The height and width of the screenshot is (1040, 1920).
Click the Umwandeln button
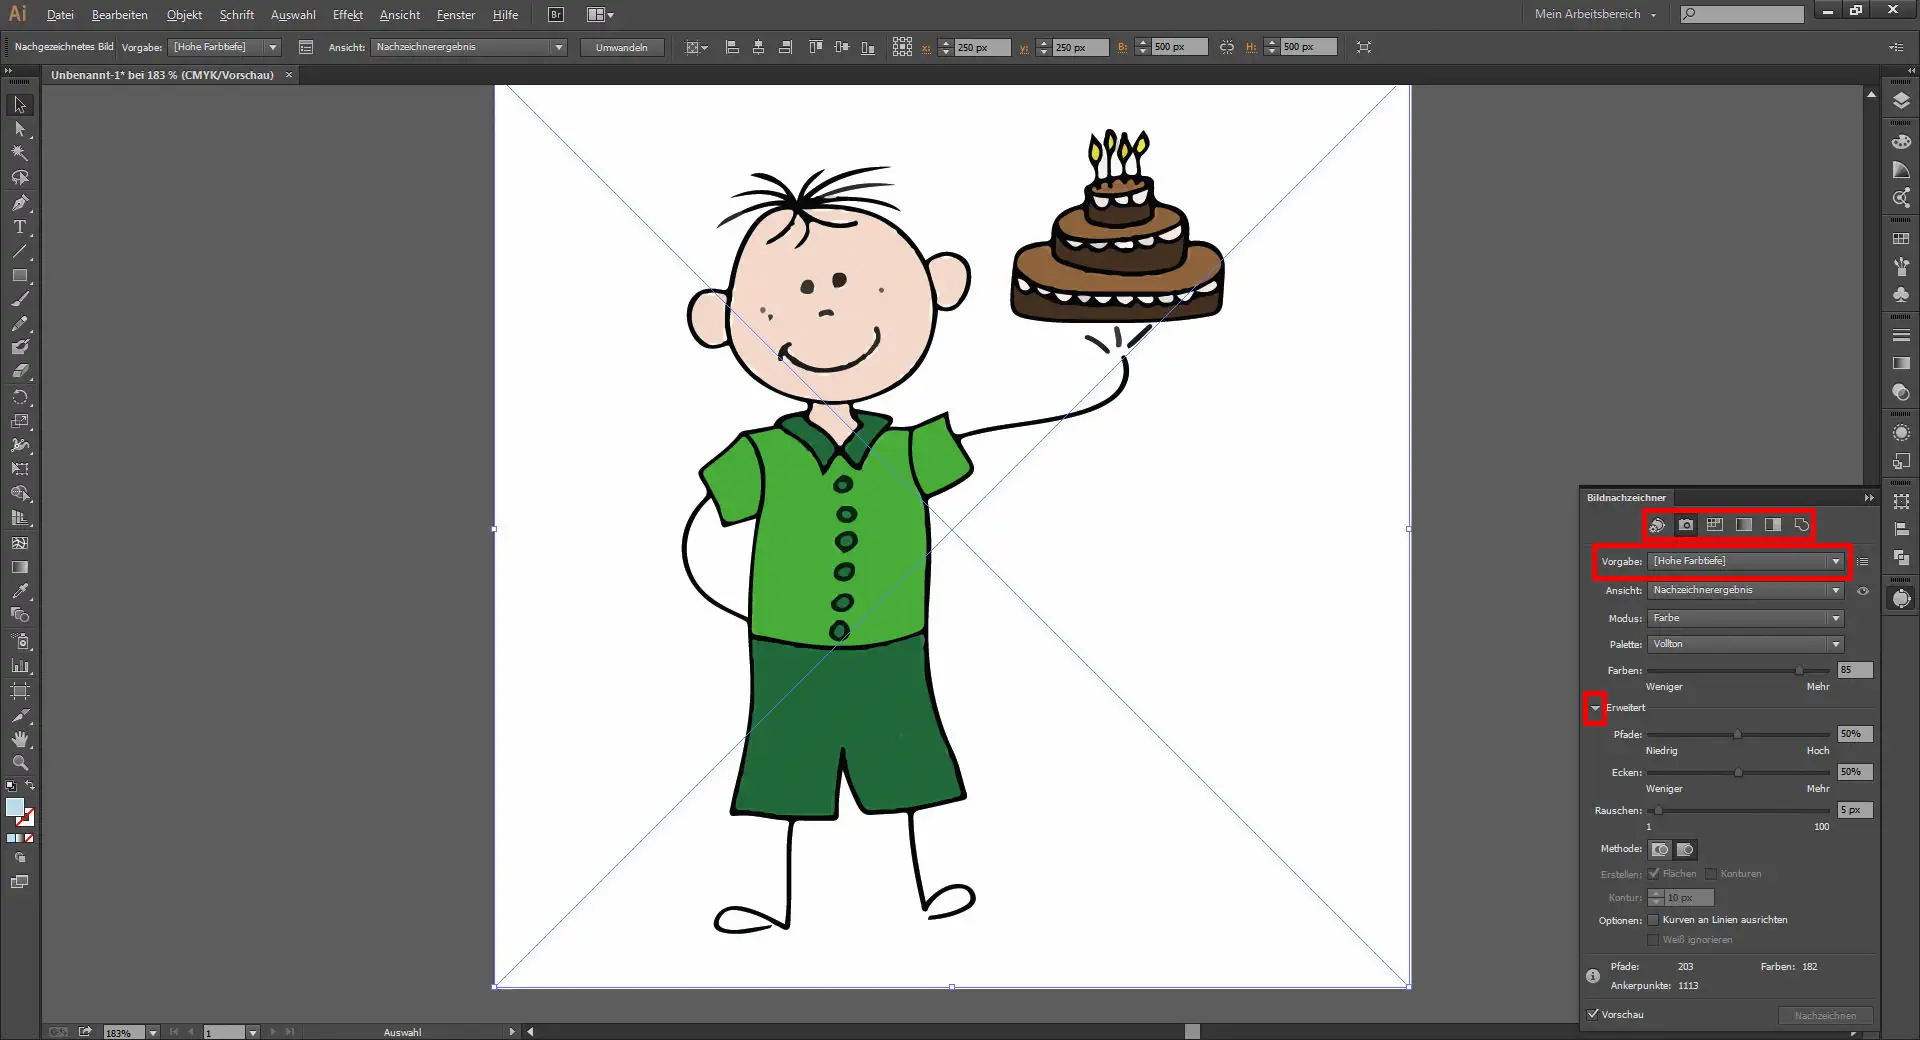(x=621, y=47)
